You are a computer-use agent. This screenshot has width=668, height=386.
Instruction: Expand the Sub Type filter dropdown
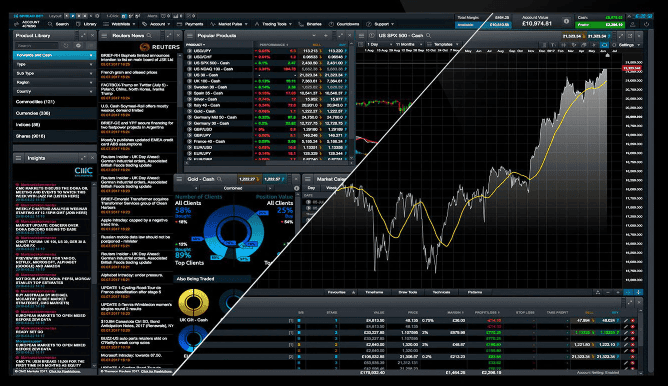(54, 73)
